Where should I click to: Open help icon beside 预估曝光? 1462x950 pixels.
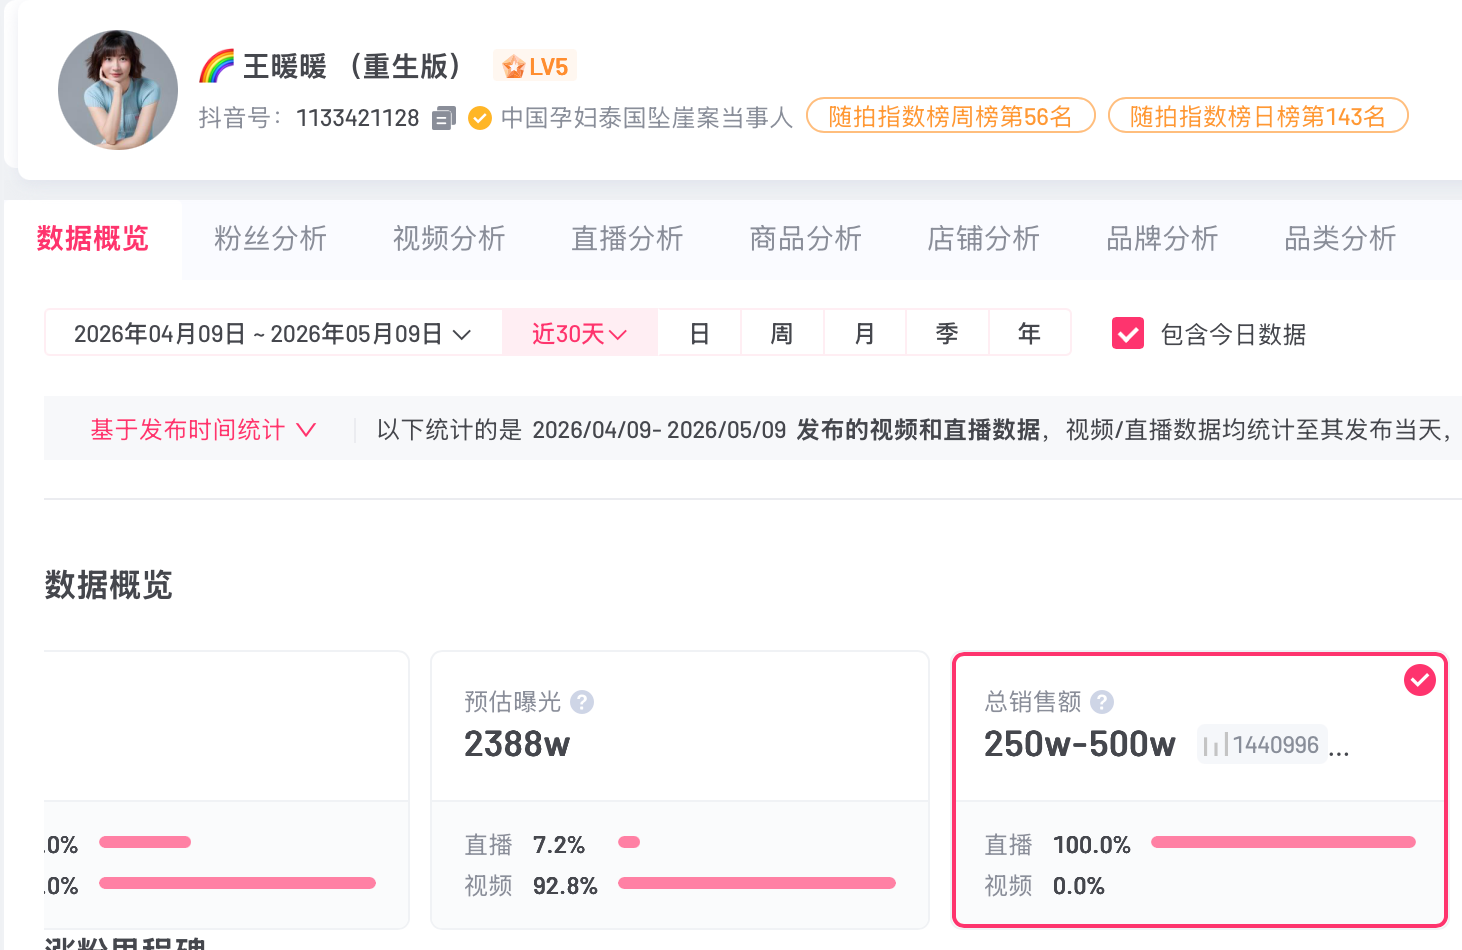[582, 702]
